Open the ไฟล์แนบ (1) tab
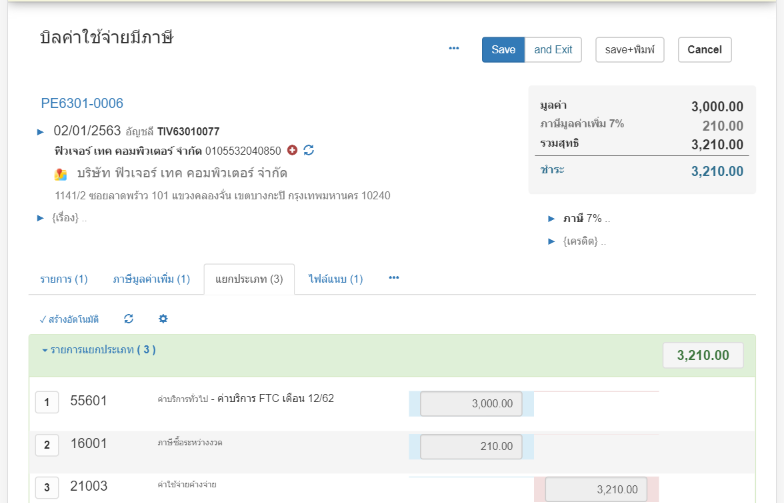Viewport: 784px width, 503px height. coord(335,279)
